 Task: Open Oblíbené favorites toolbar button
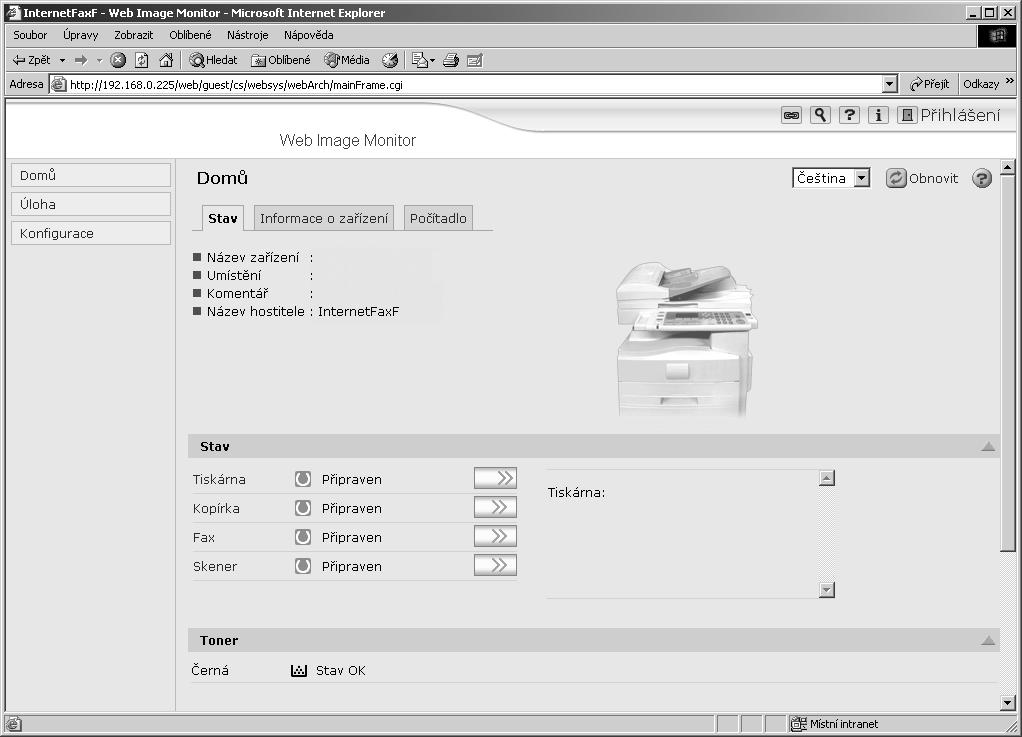pos(281,61)
